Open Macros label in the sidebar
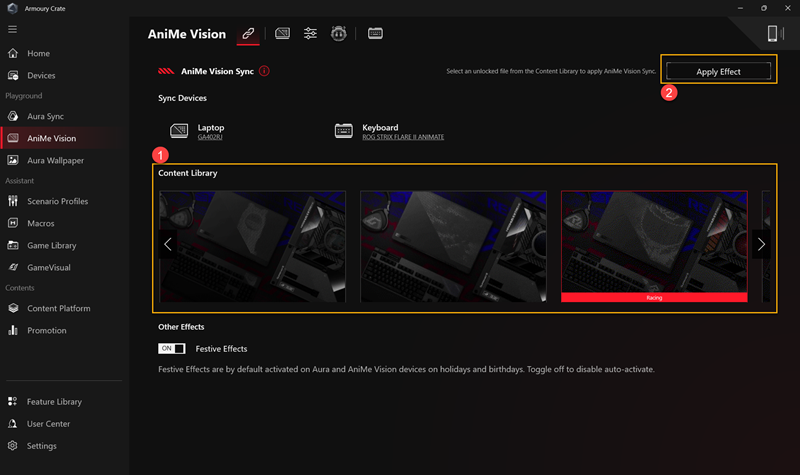Viewport: 800px width, 475px height. (x=41, y=223)
